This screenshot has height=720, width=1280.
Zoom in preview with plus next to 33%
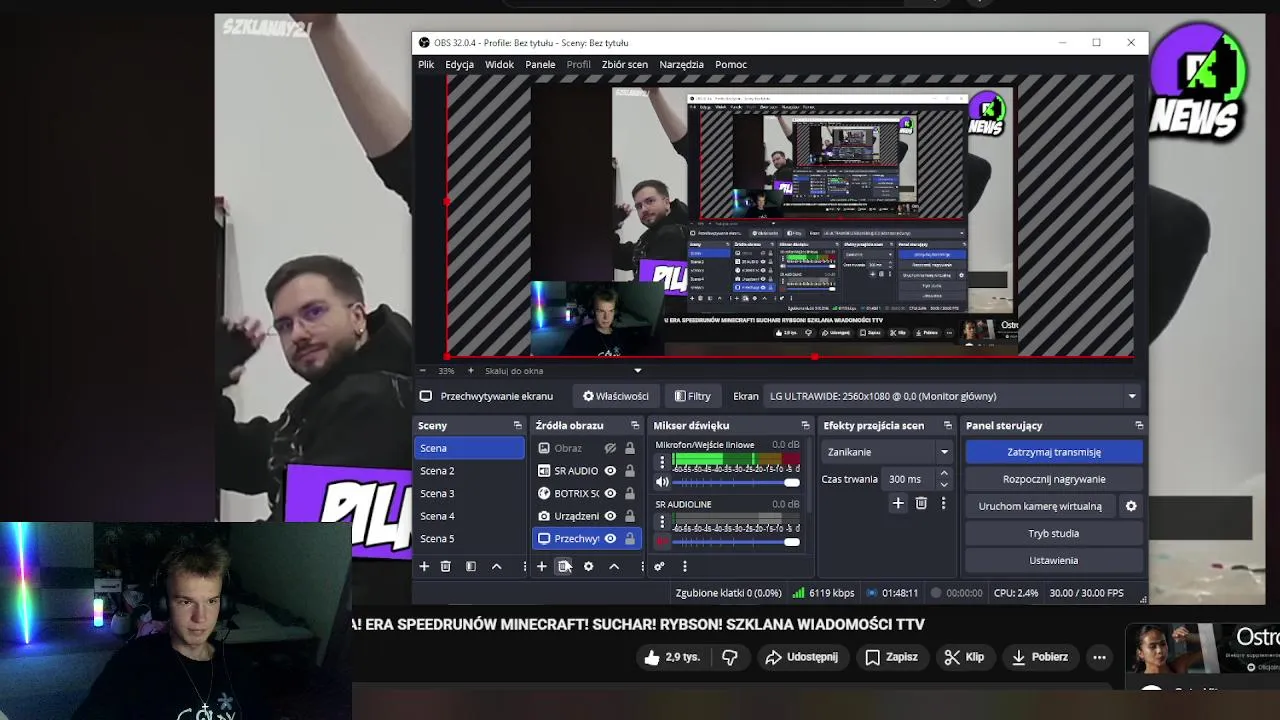tap(470, 370)
